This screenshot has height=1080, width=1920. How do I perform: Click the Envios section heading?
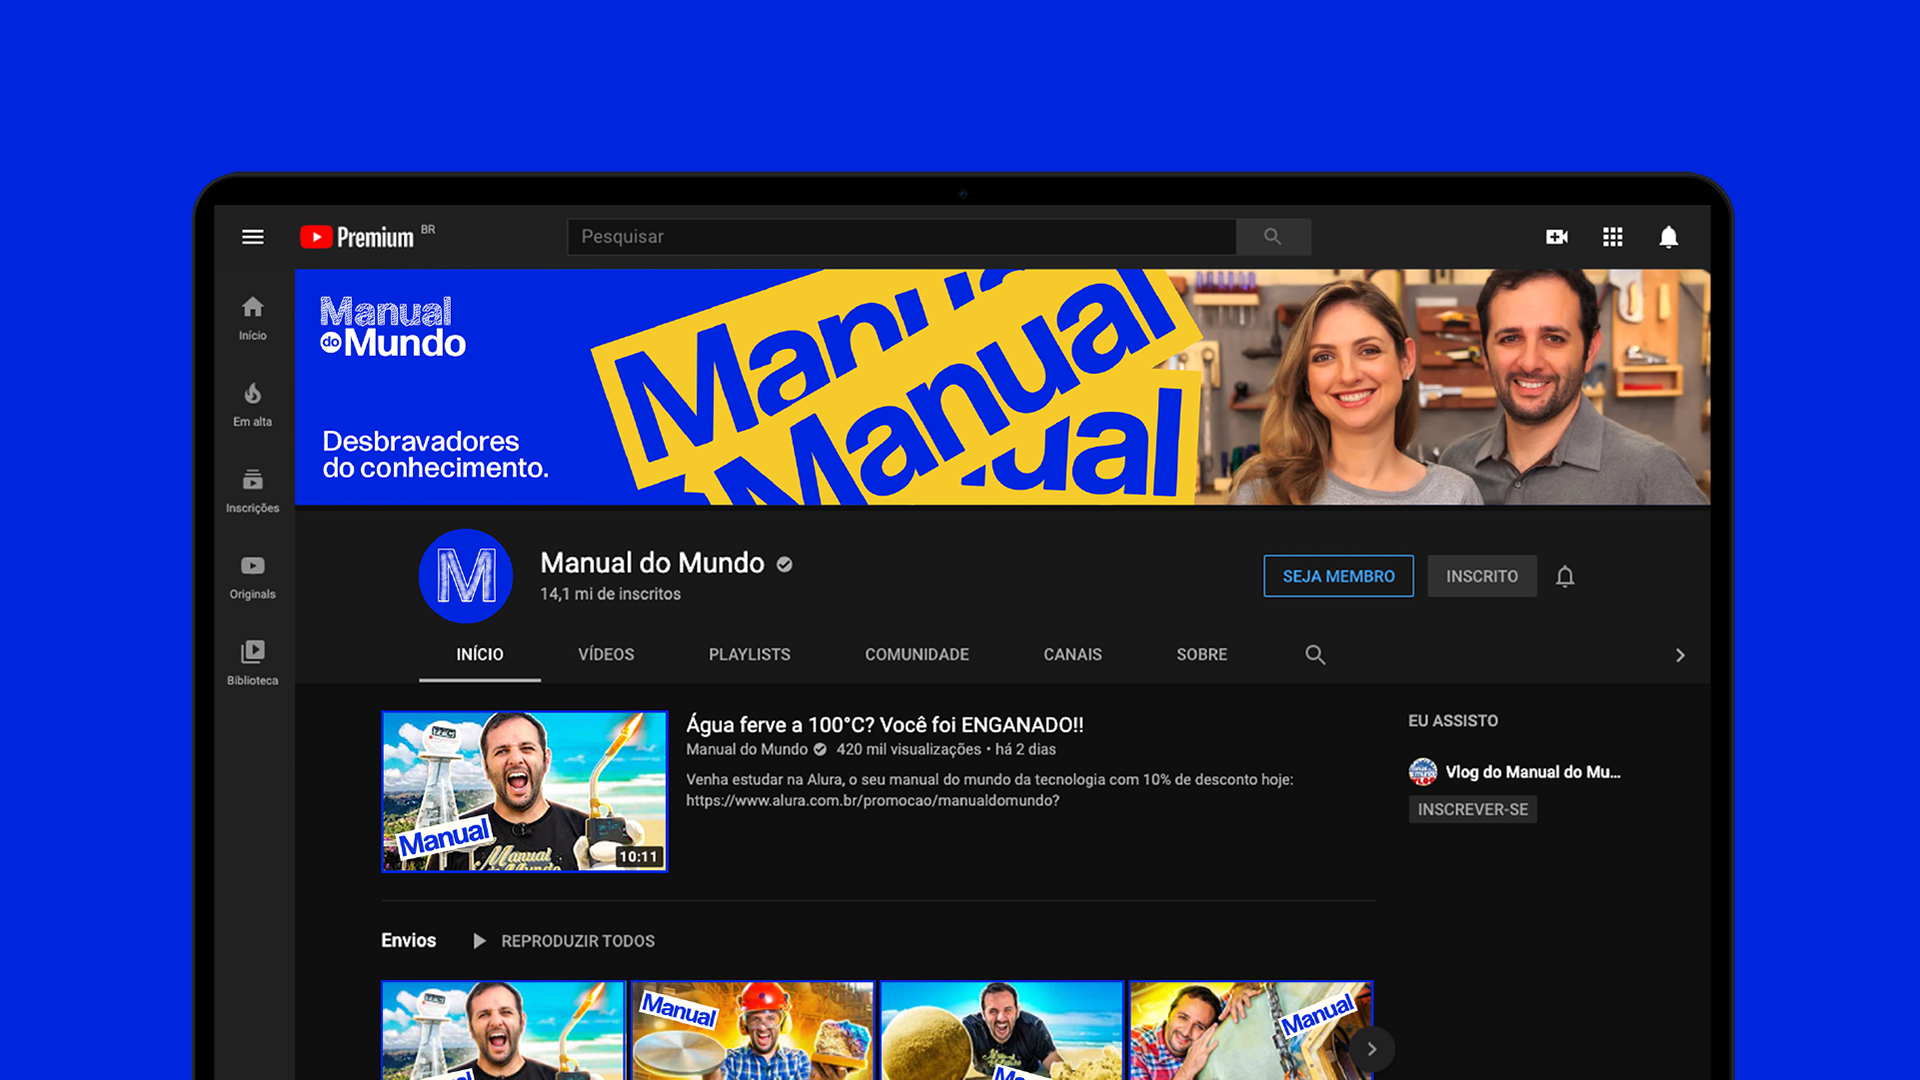click(x=409, y=941)
